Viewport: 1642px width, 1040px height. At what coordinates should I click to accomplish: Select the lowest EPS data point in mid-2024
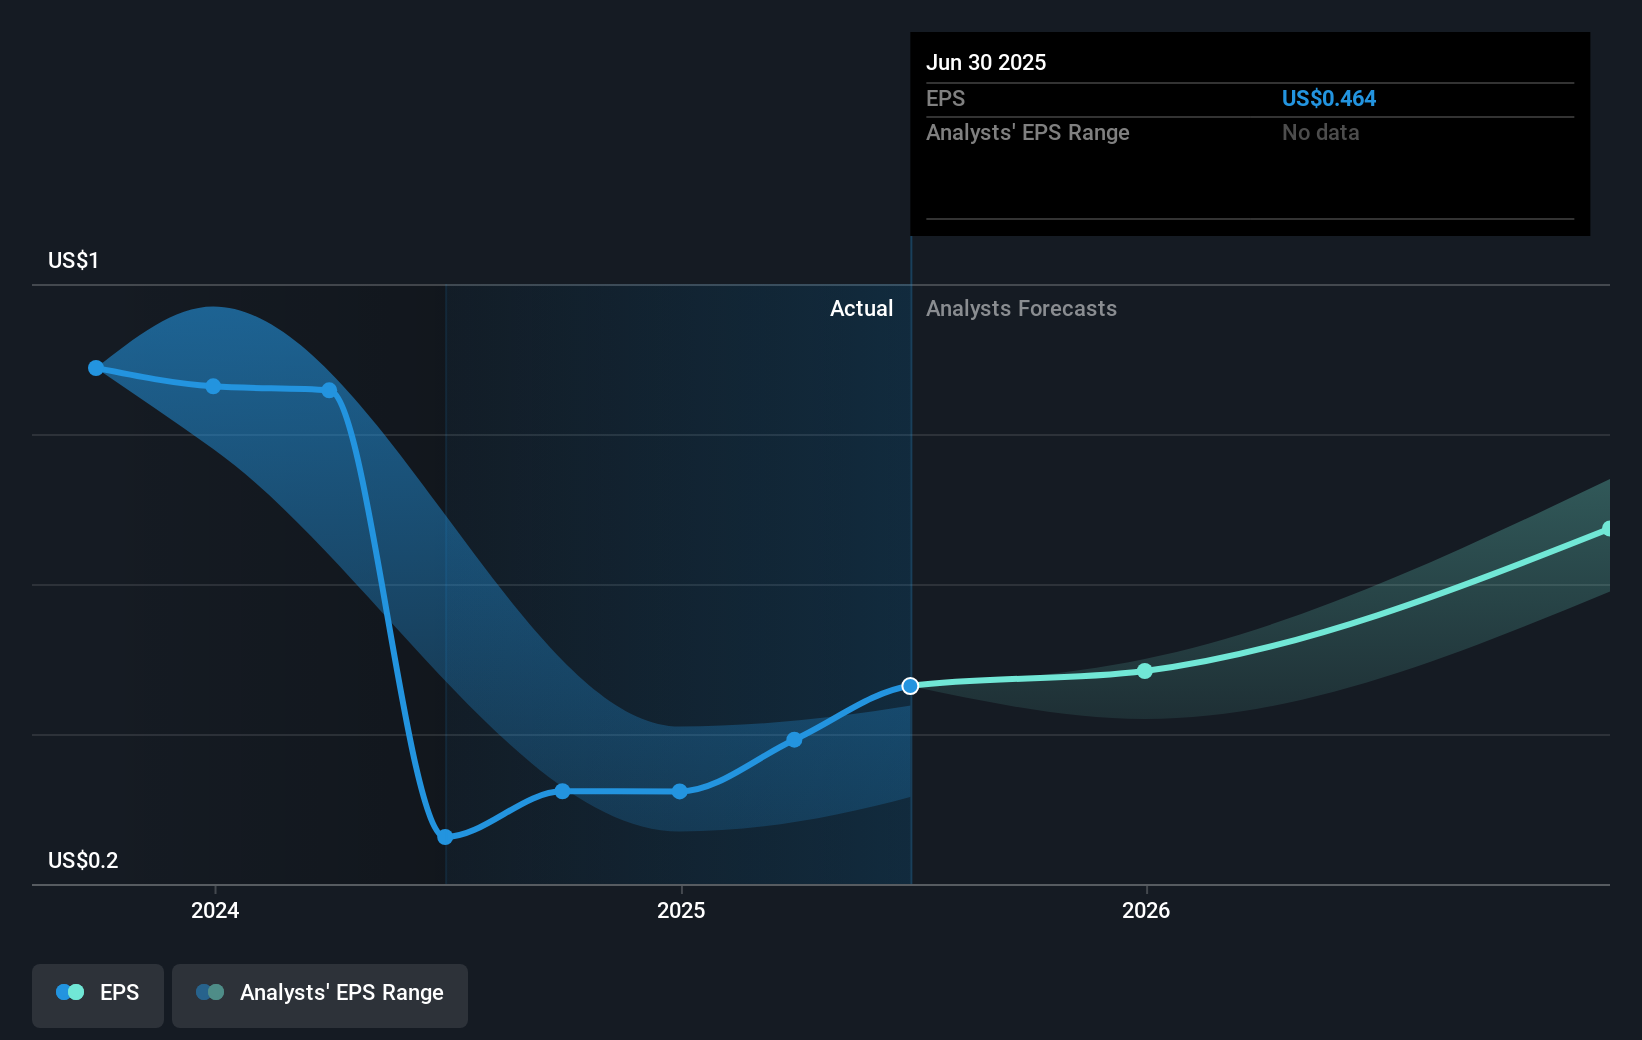tap(445, 837)
